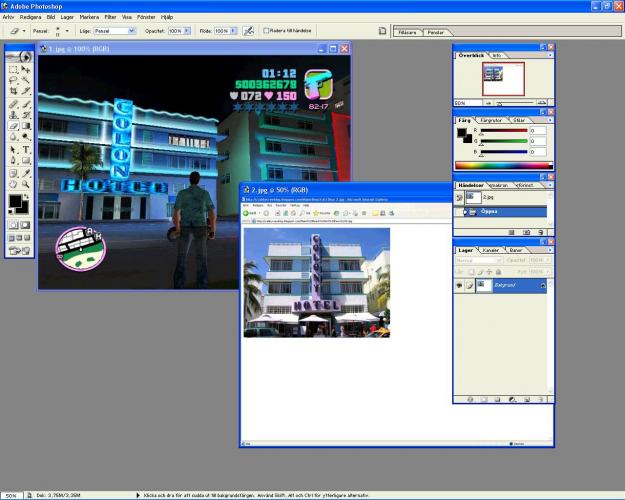Select the Eraser tool in toolbox

pyautogui.click(x=13, y=126)
